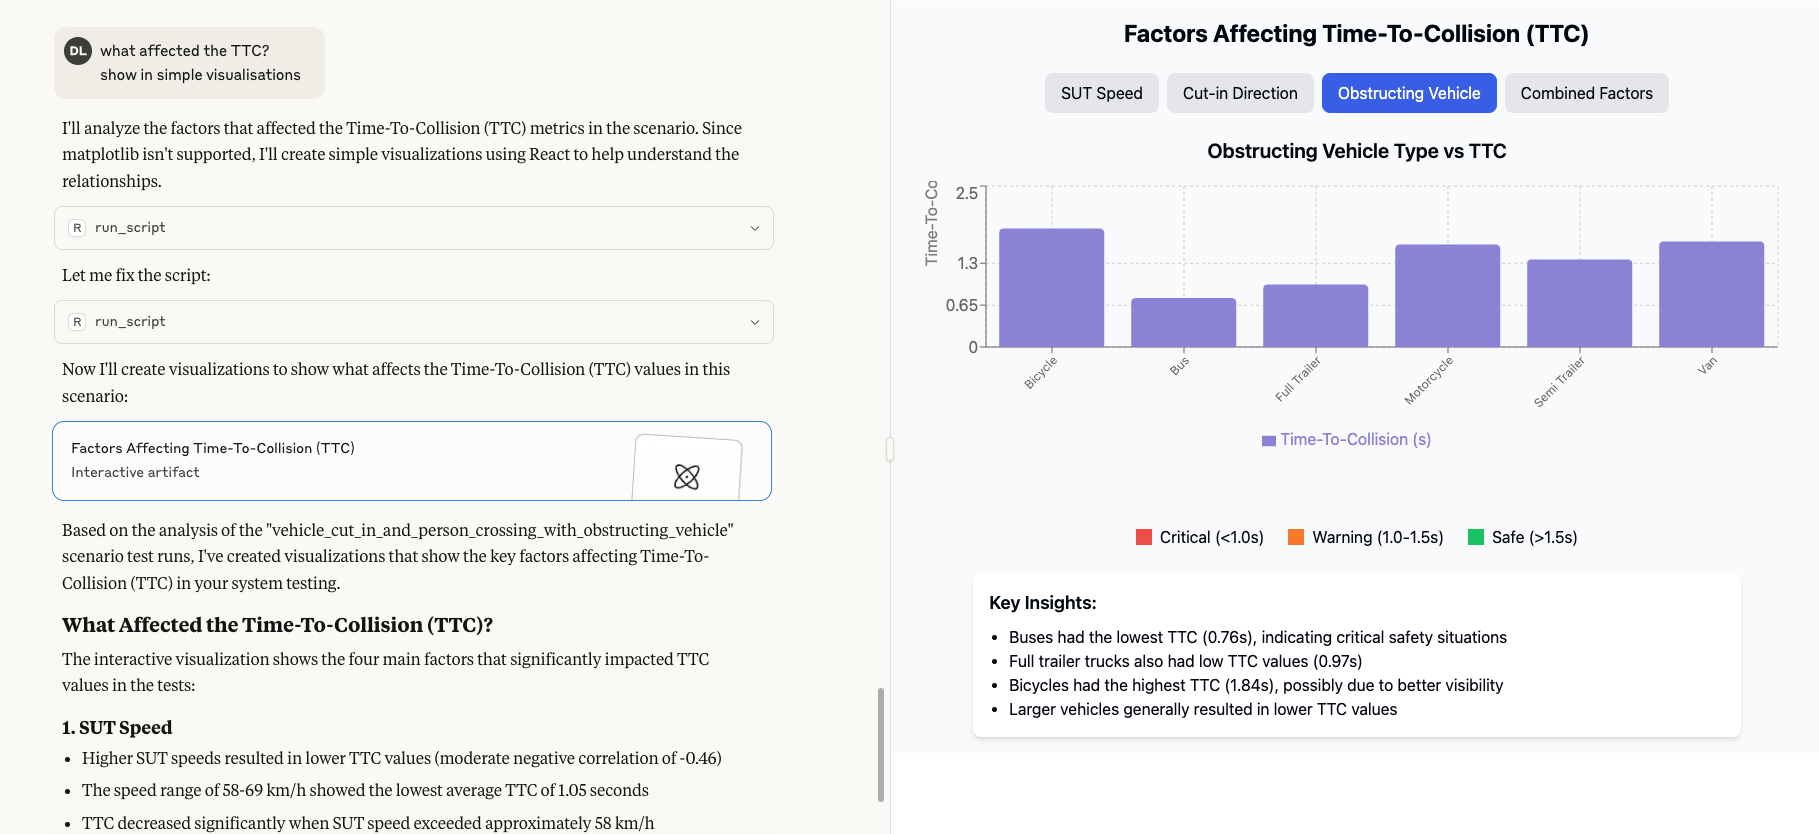Click the panel resize divider handle
The image size is (1819, 834).
(890, 450)
